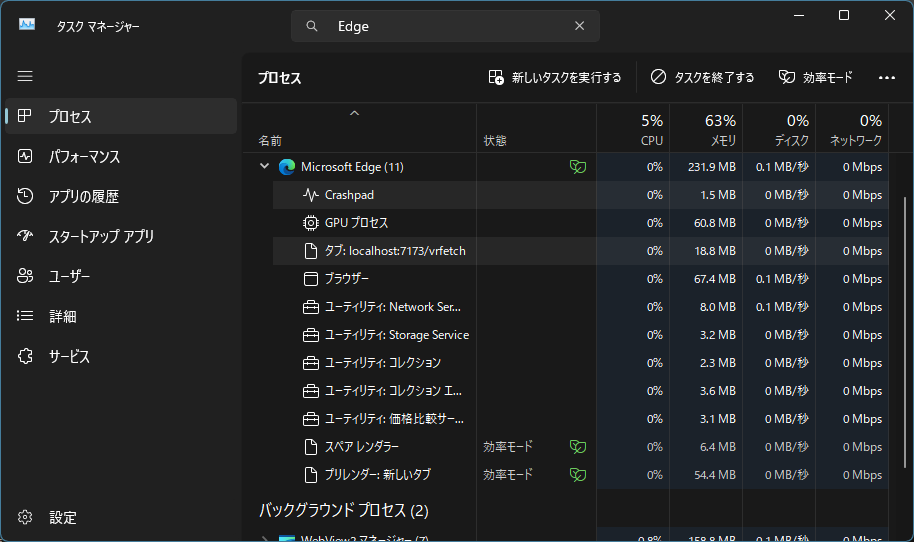Select ユーティリティ: Network Ser... row
This screenshot has height=542, width=914.
click(581, 307)
